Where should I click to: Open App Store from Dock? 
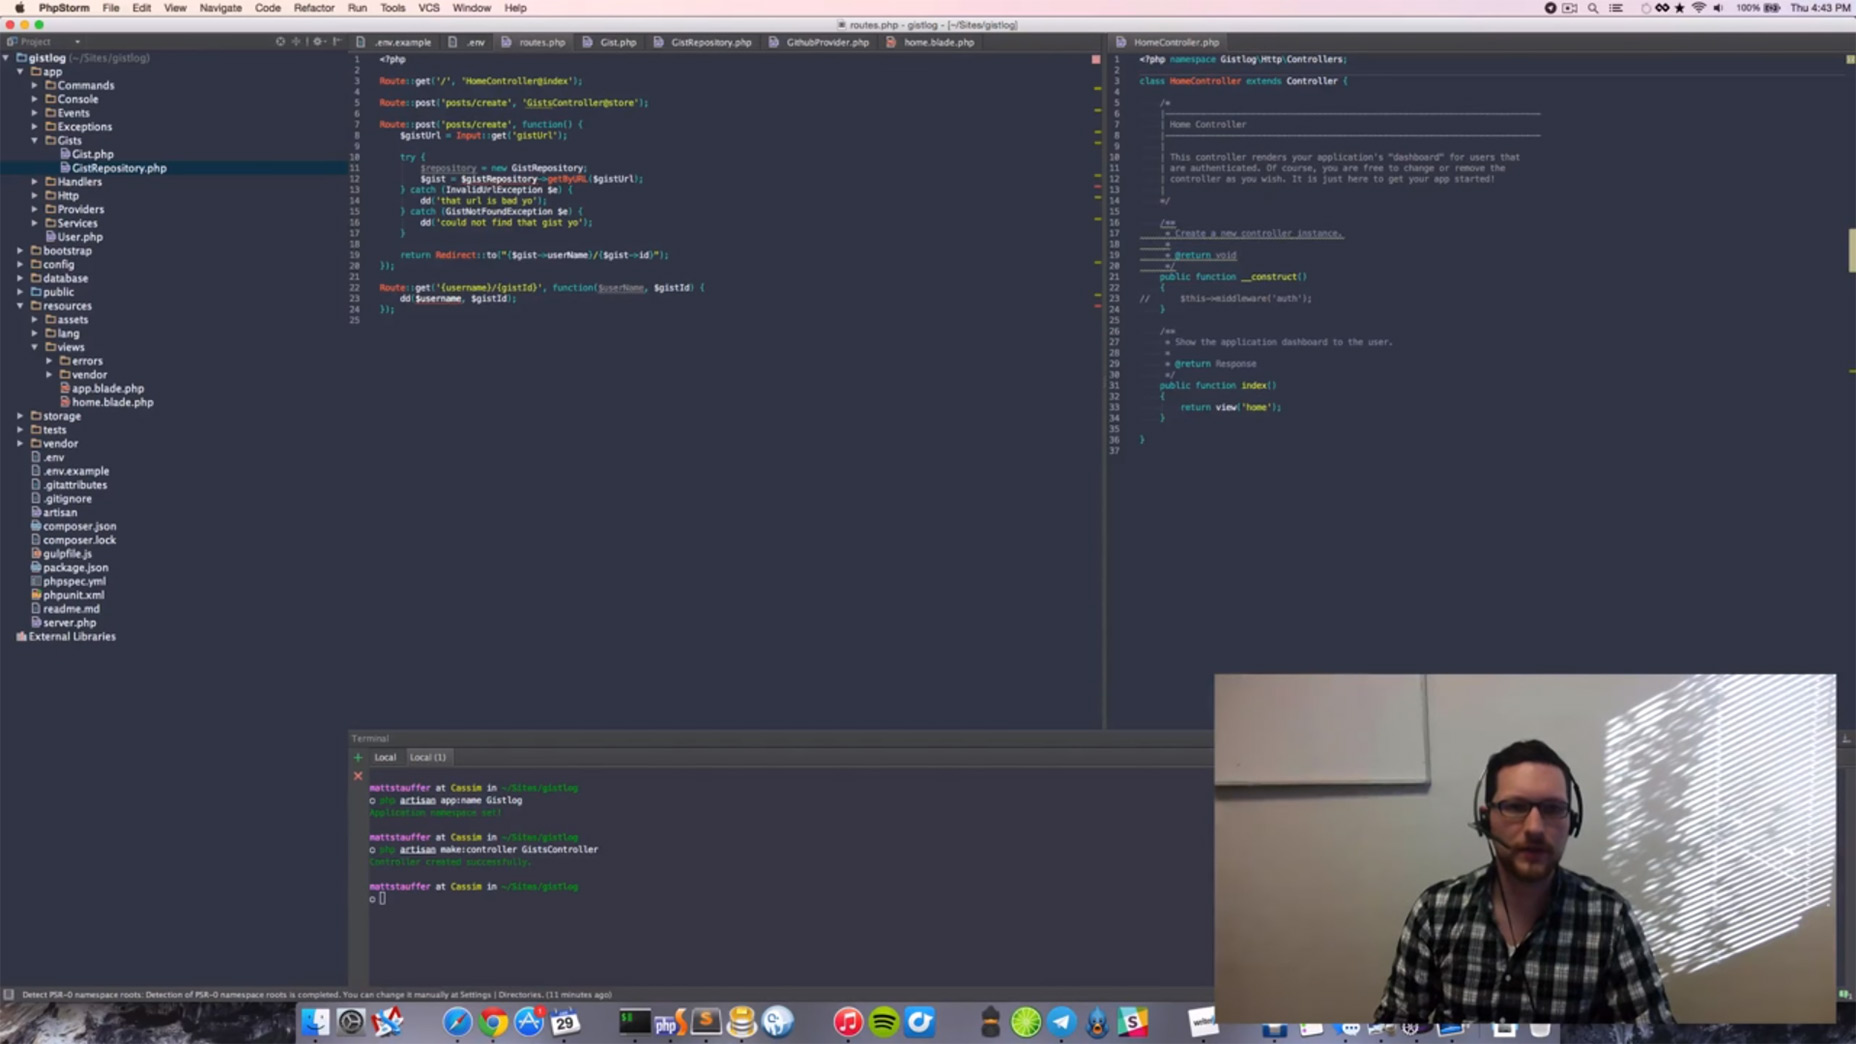pos(528,1022)
